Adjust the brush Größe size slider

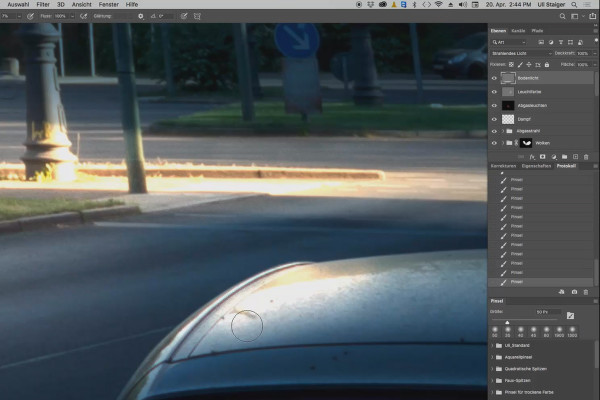[x=507, y=322]
